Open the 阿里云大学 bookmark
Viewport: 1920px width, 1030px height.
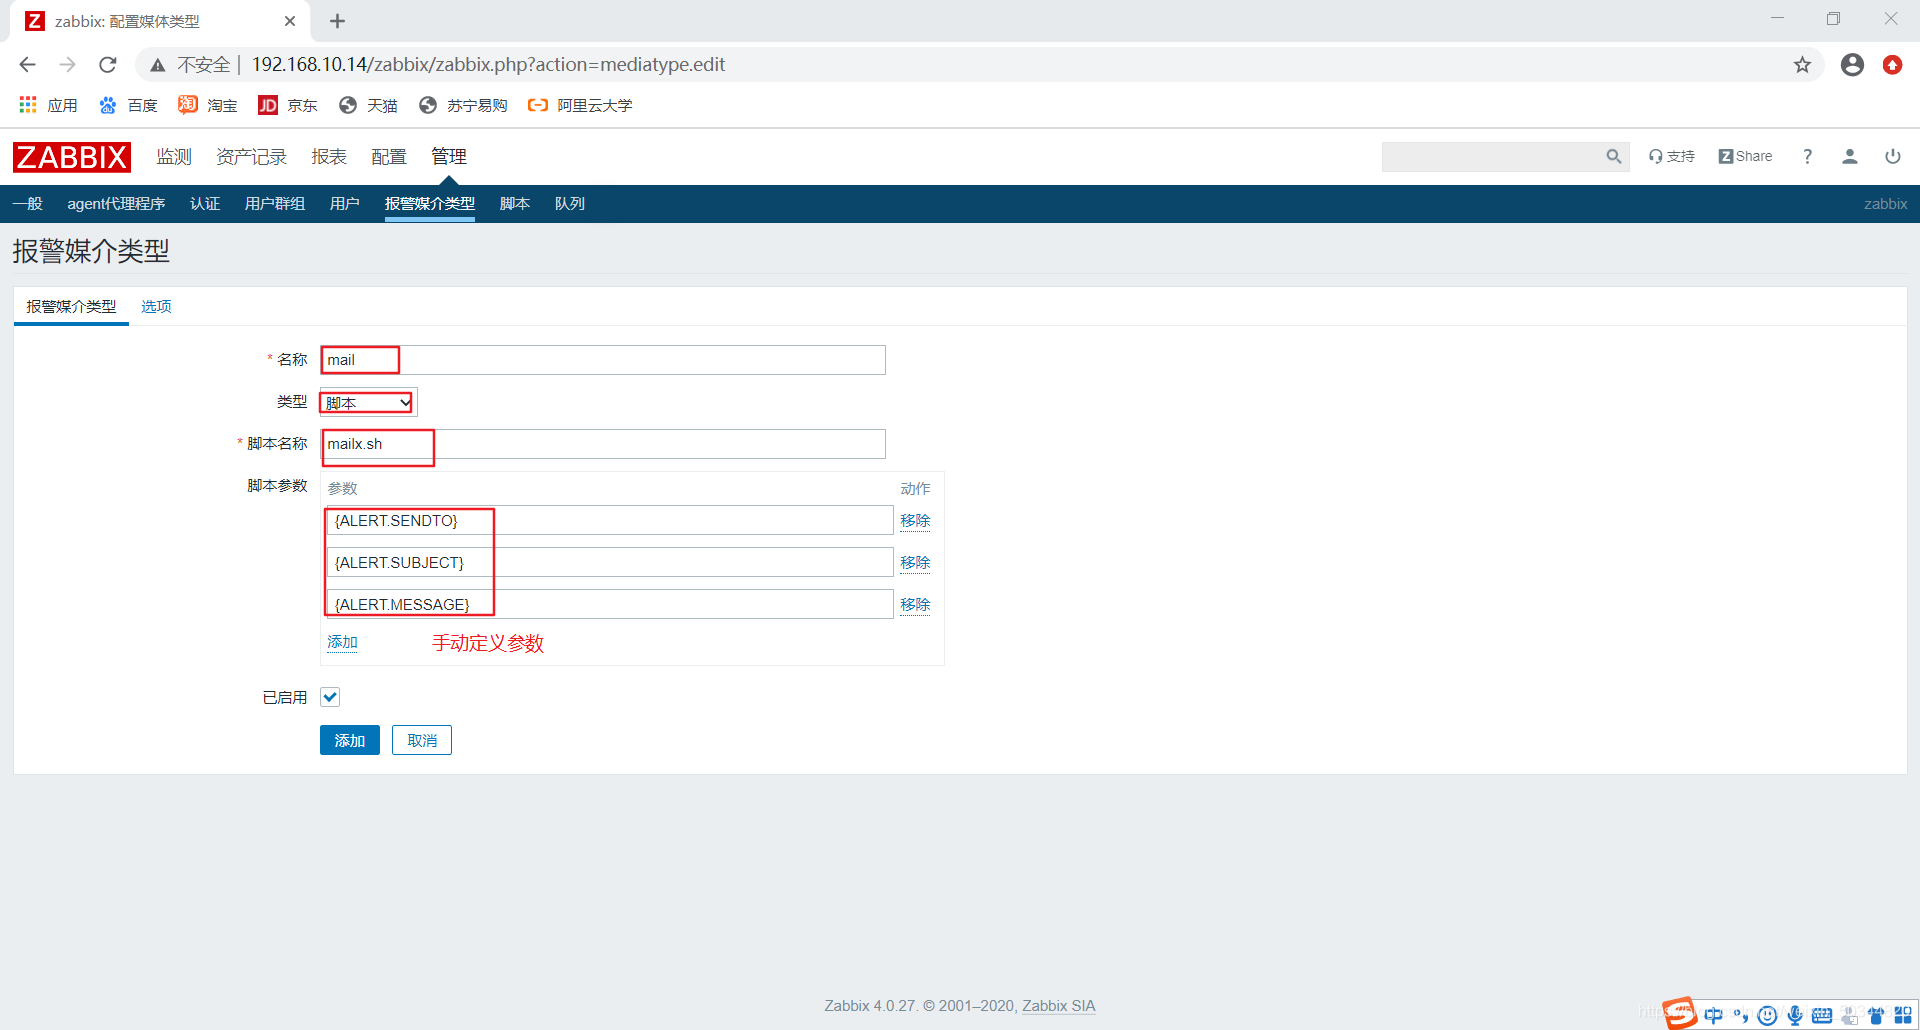coord(580,105)
